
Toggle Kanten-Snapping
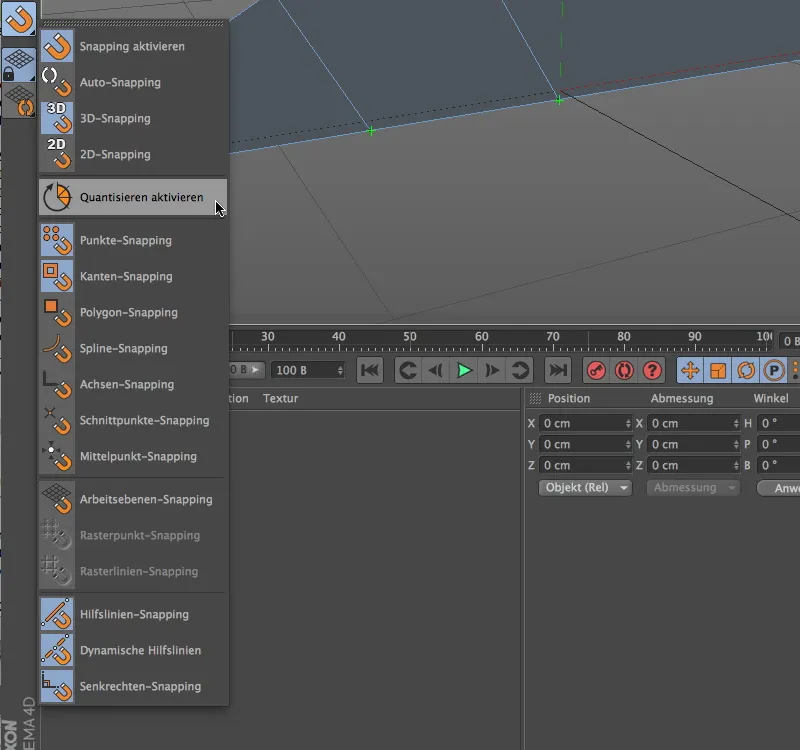(x=133, y=277)
